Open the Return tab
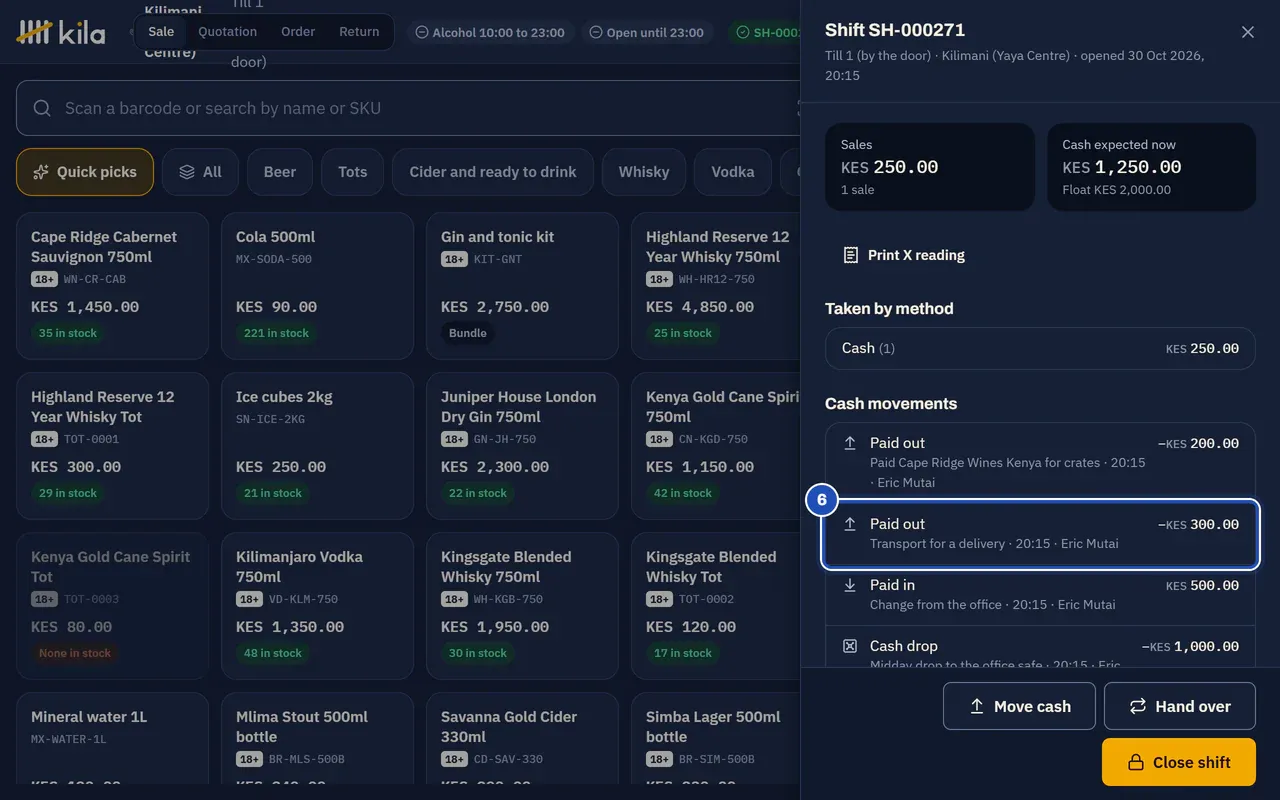1280x800 pixels. [x=359, y=32]
